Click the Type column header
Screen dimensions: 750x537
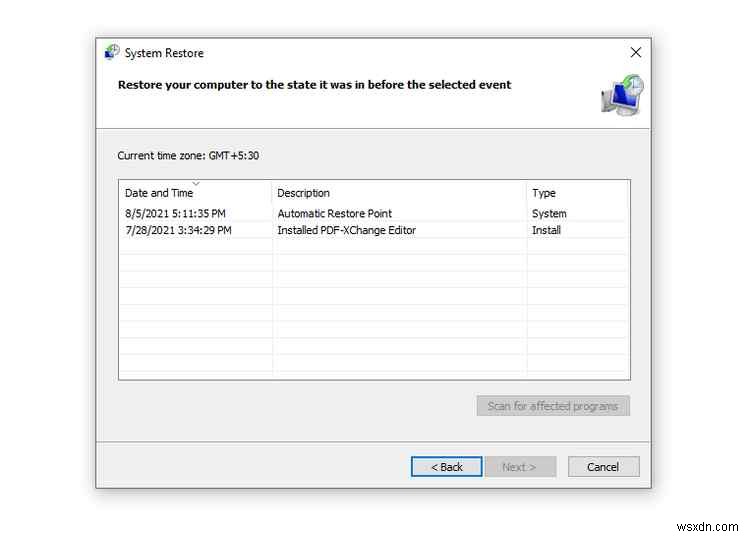point(577,193)
